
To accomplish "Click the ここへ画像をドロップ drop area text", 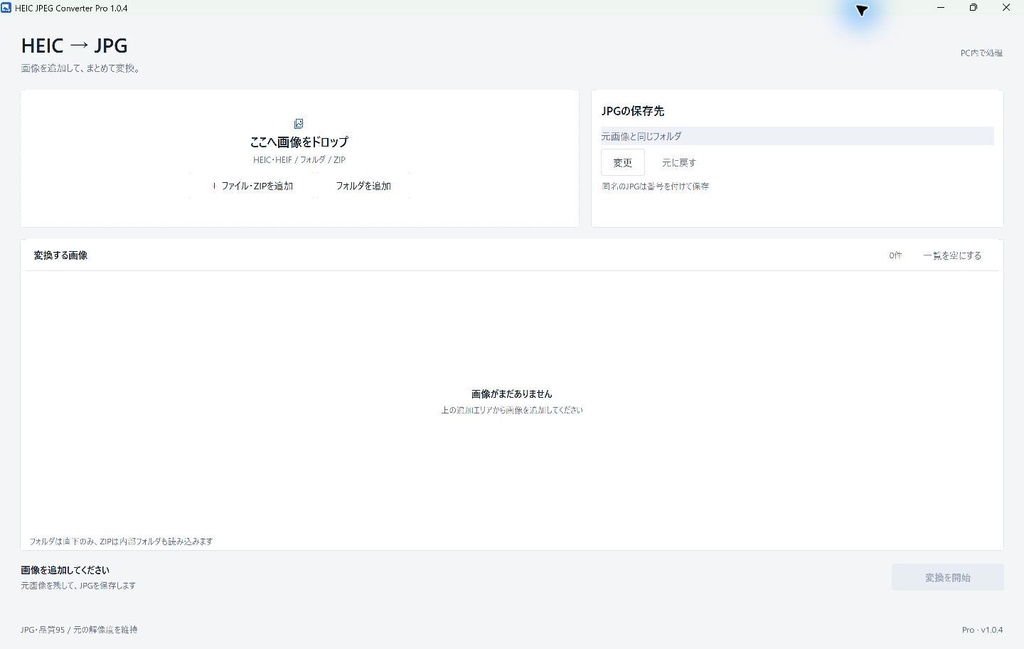I will click(x=299, y=142).
